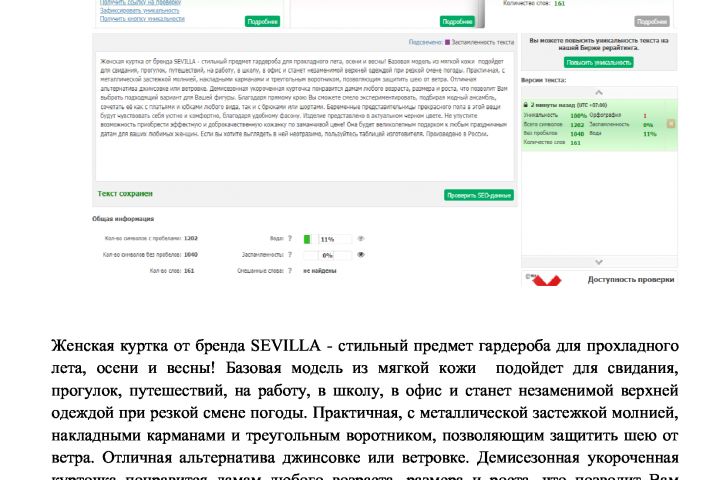Open the 'Получить кнопку уникальности' link
Viewport: 720px width, 480px height.
pos(142,19)
